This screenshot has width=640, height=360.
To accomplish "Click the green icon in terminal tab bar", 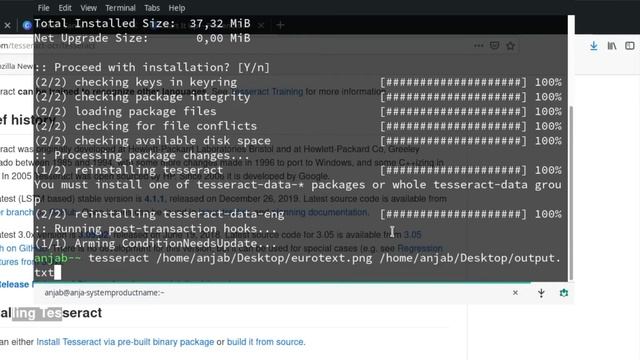I will (x=564, y=293).
